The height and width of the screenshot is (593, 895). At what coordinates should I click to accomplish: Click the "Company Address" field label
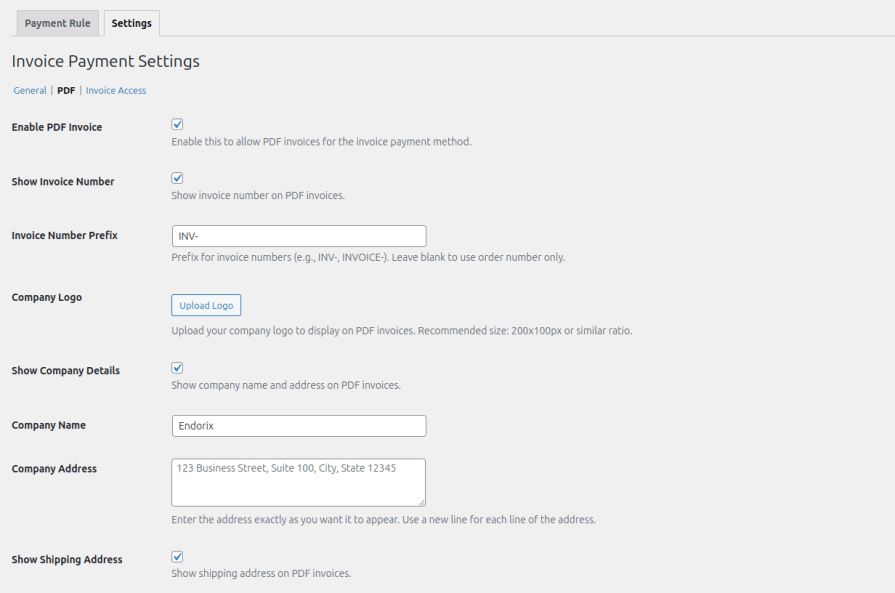[x=54, y=469]
